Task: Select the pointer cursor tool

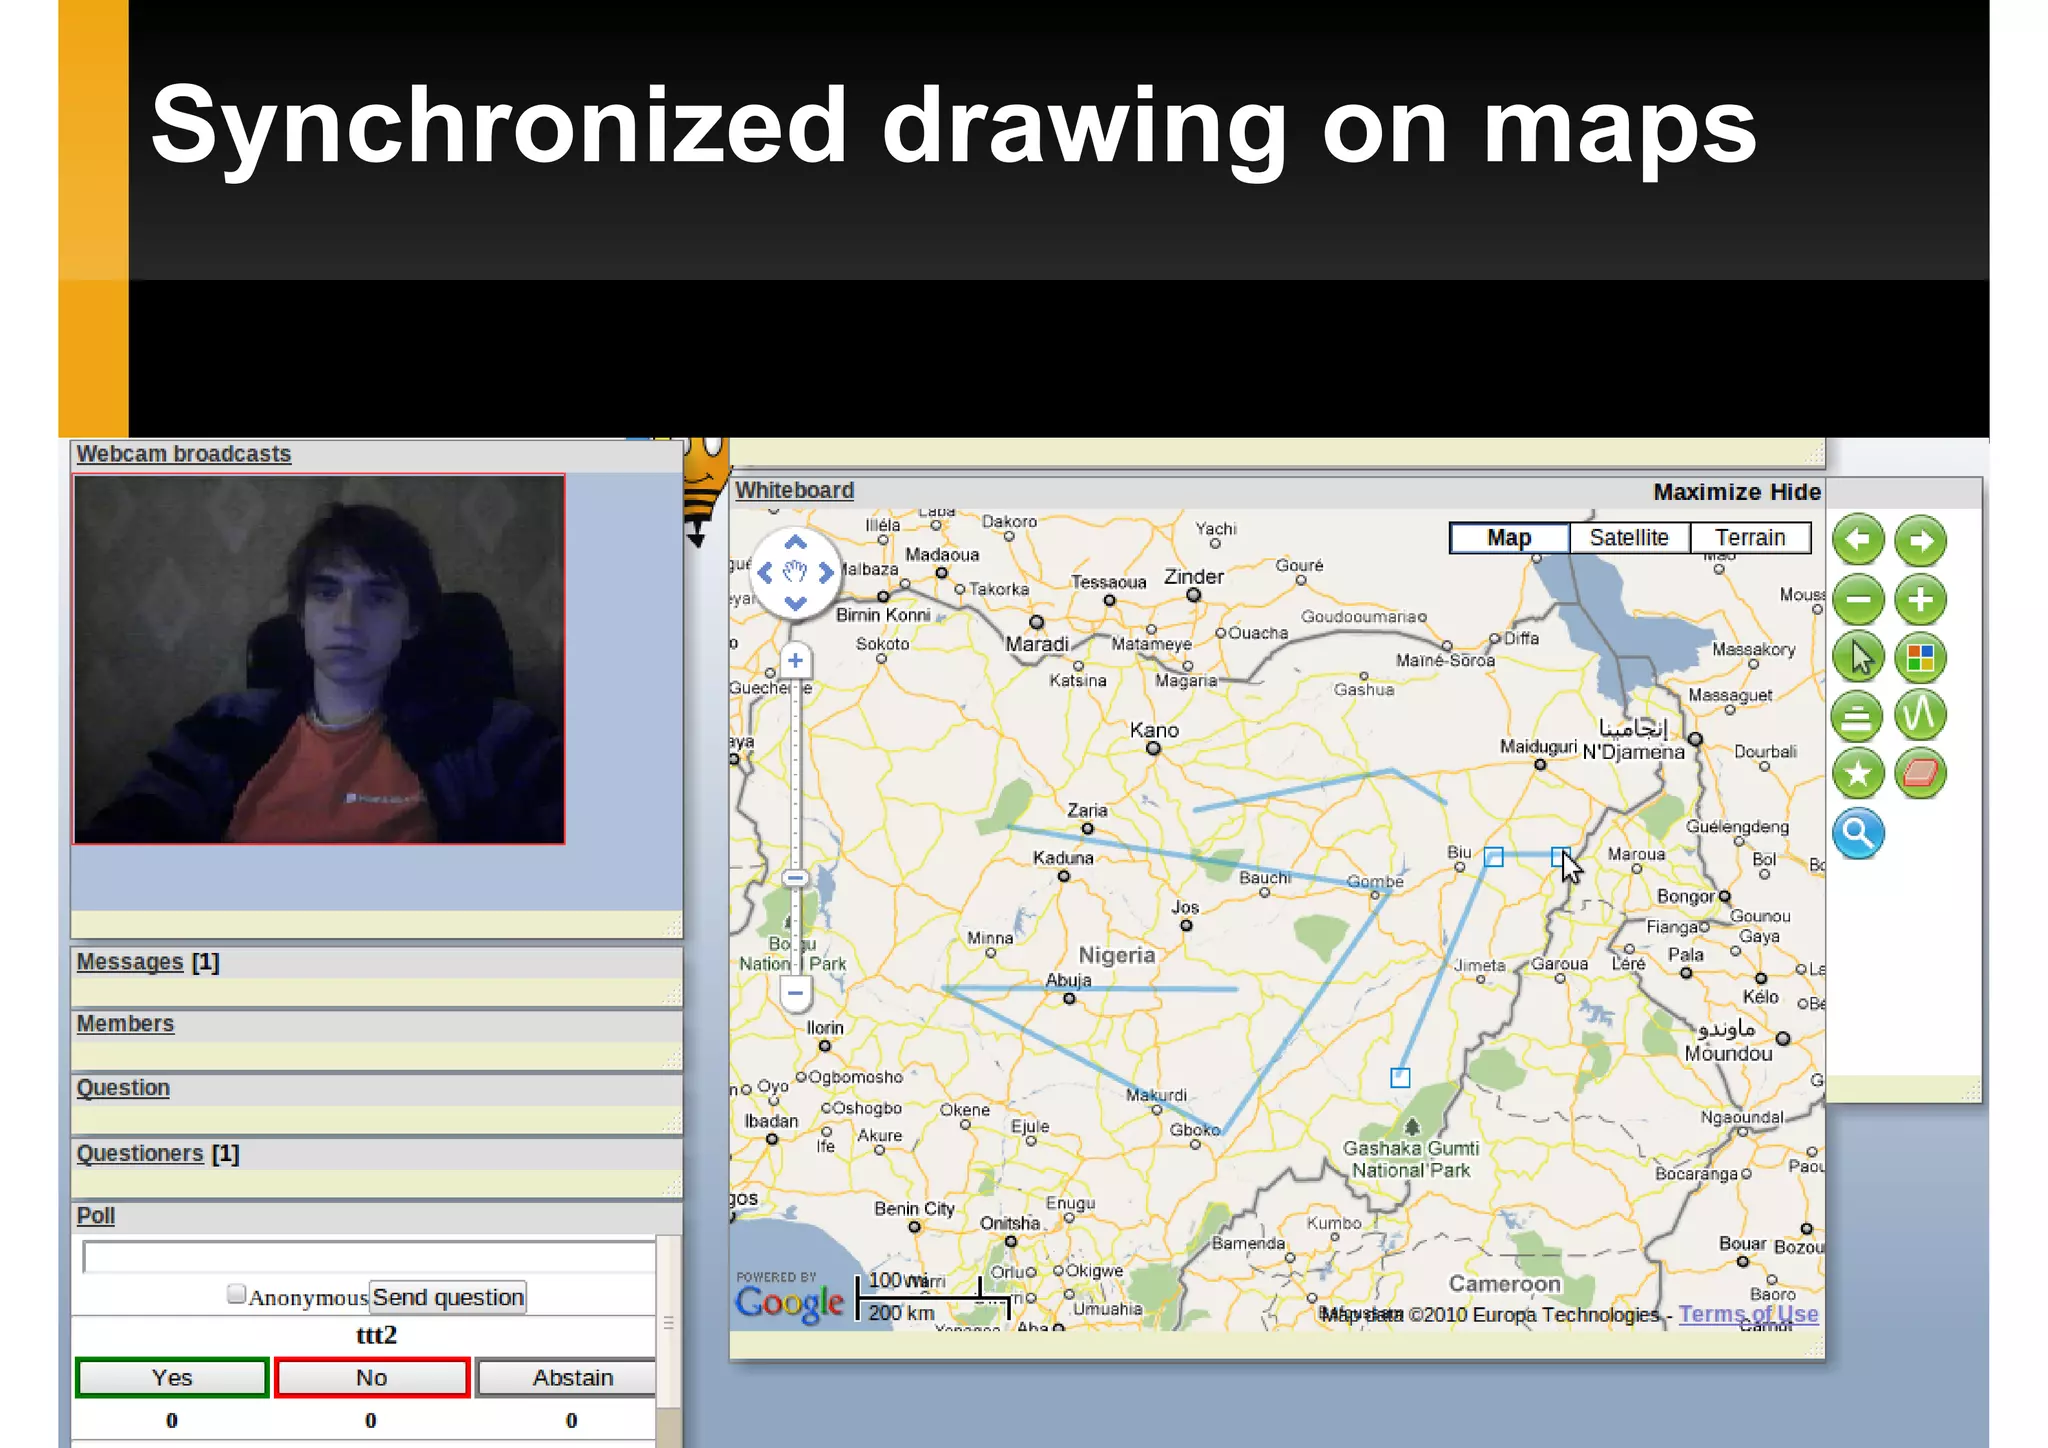Action: [x=1858, y=658]
